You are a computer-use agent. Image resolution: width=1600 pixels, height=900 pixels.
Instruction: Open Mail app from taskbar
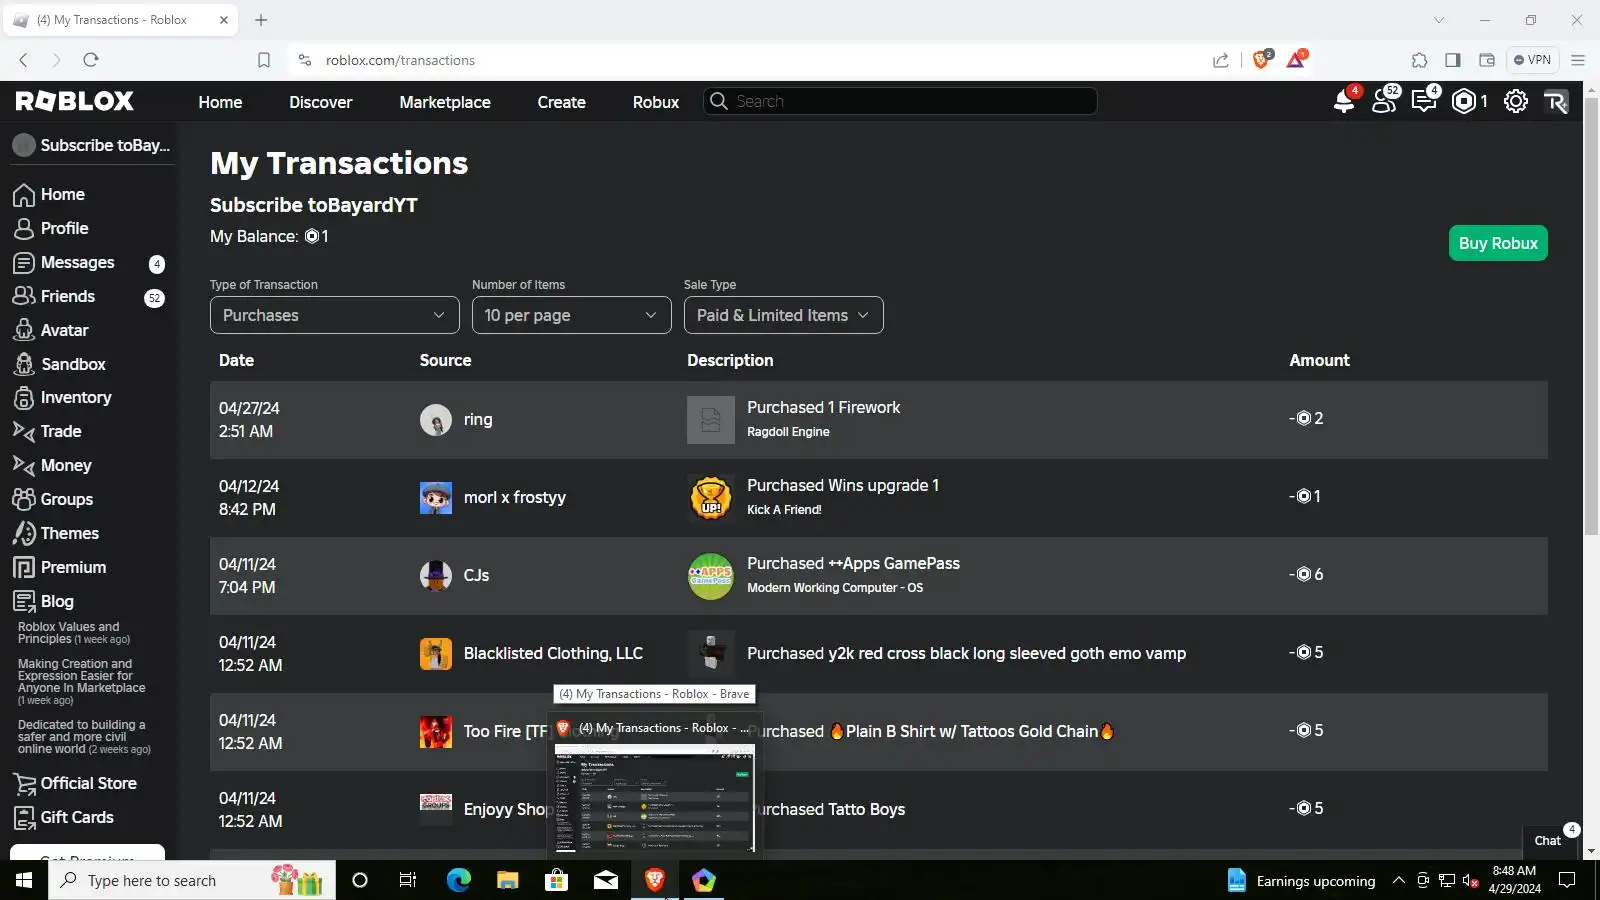tap(606, 880)
